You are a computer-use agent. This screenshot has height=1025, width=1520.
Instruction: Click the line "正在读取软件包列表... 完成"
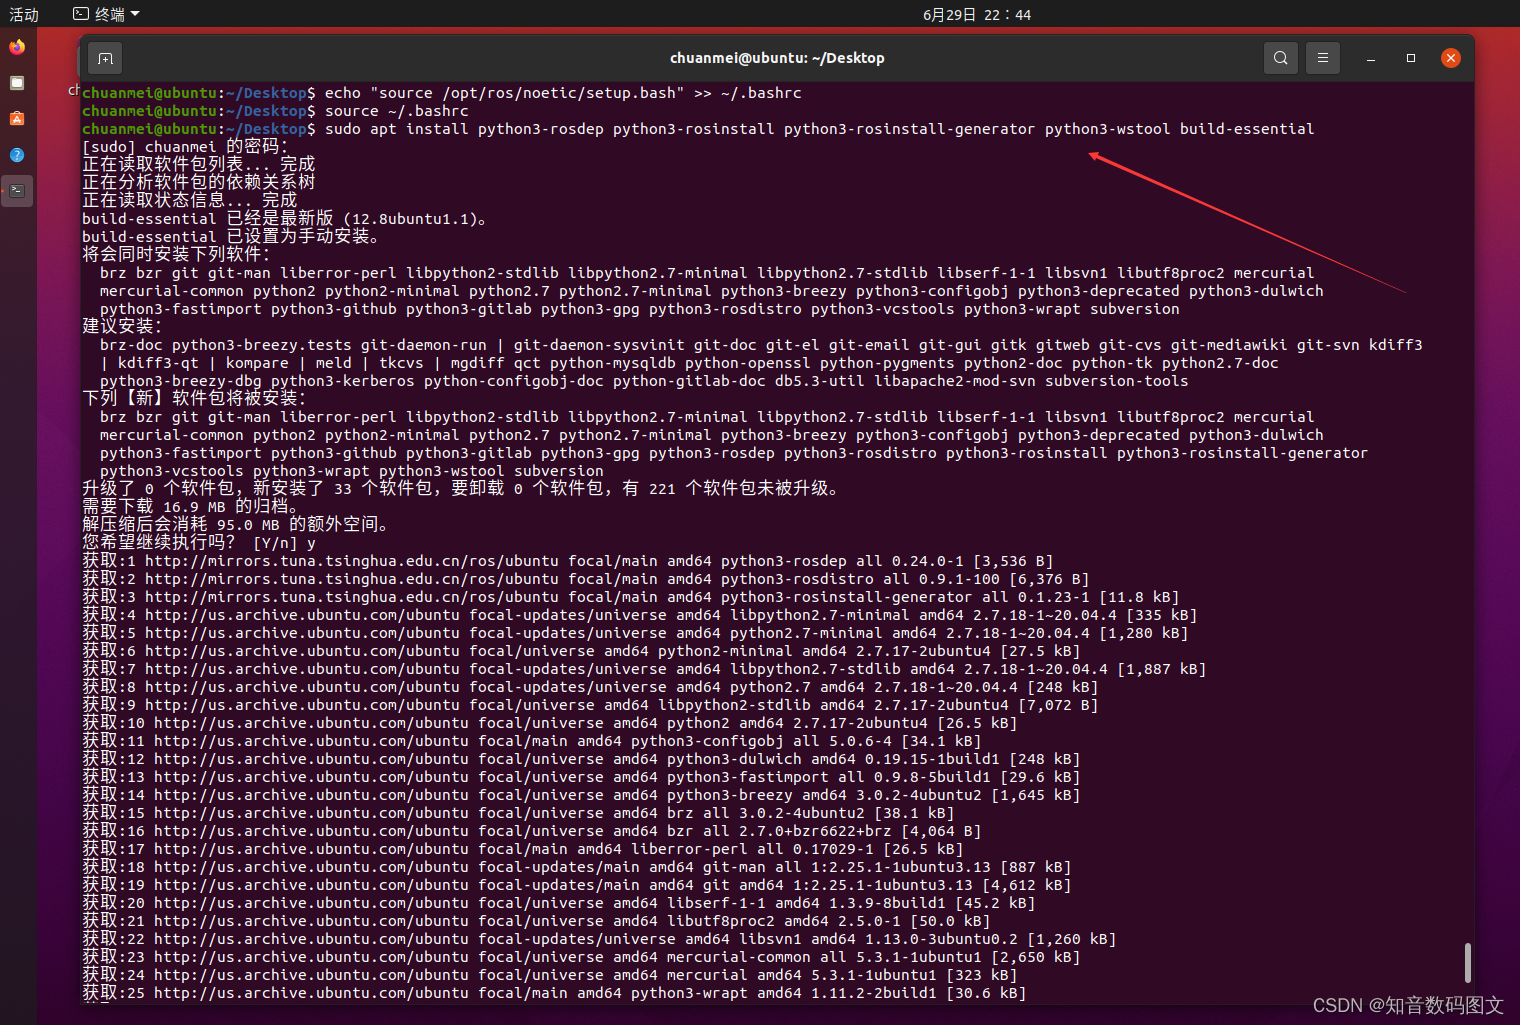pos(199,165)
